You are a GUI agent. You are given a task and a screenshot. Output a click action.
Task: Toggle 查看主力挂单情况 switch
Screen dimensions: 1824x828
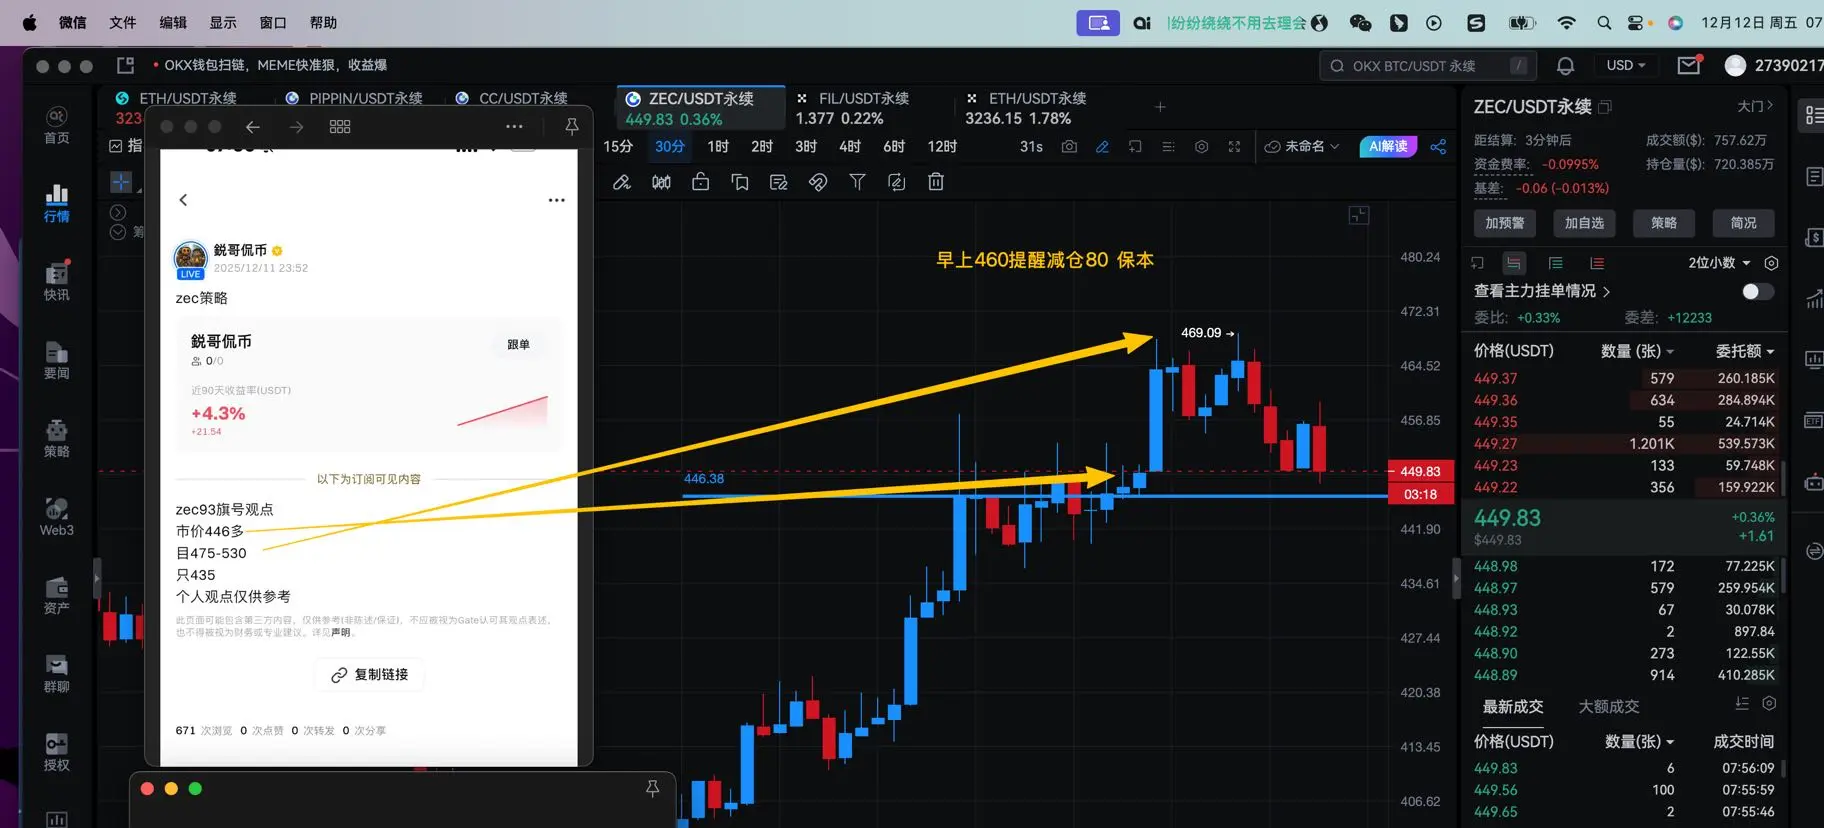[1758, 291]
